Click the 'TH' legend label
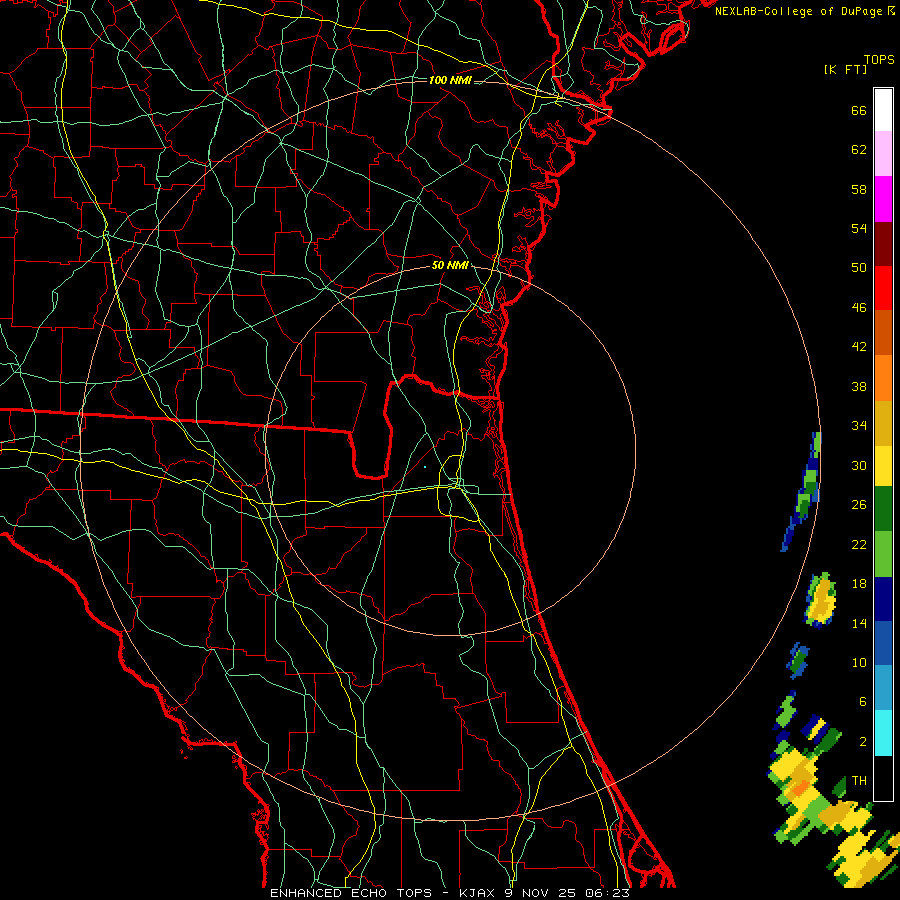 click(859, 781)
